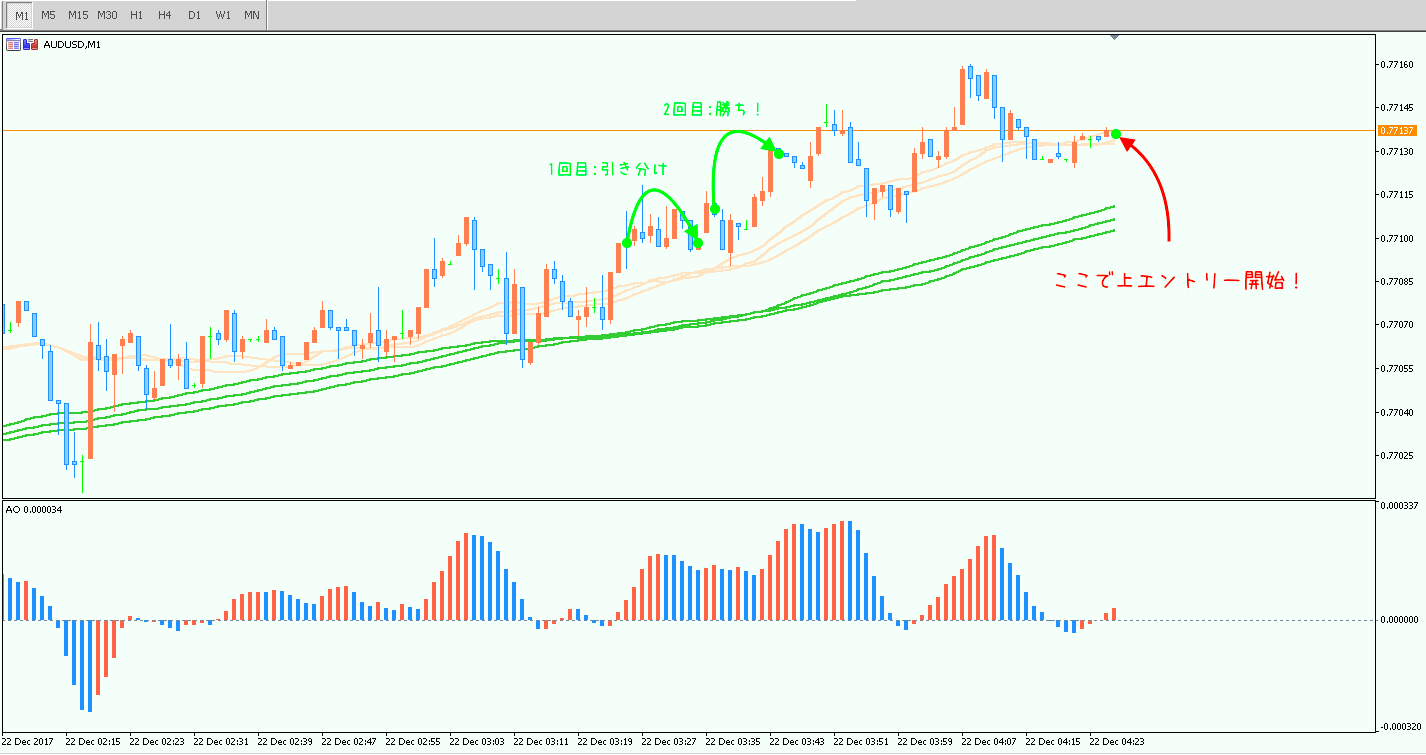Click the orange 0.77137 current price label
Screen dimensions: 1426x755
coord(1395,131)
